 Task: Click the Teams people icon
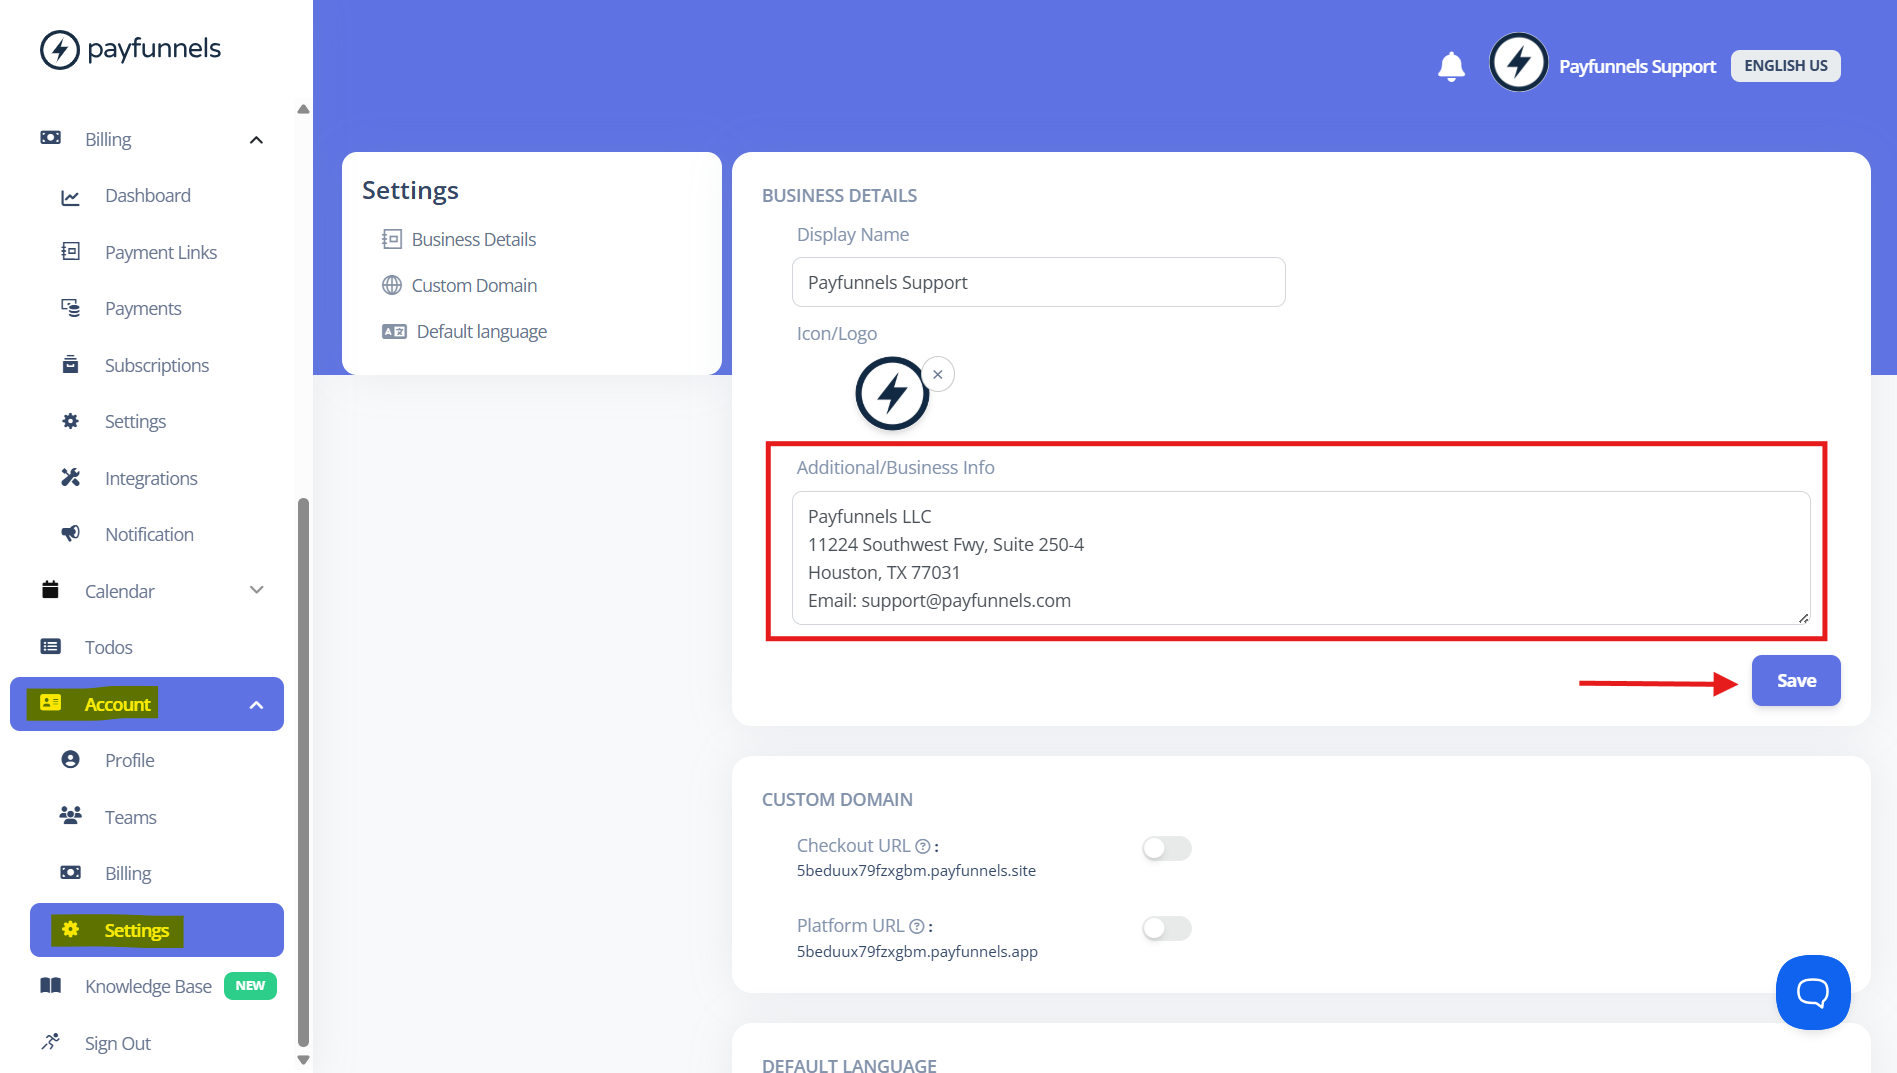click(x=70, y=816)
